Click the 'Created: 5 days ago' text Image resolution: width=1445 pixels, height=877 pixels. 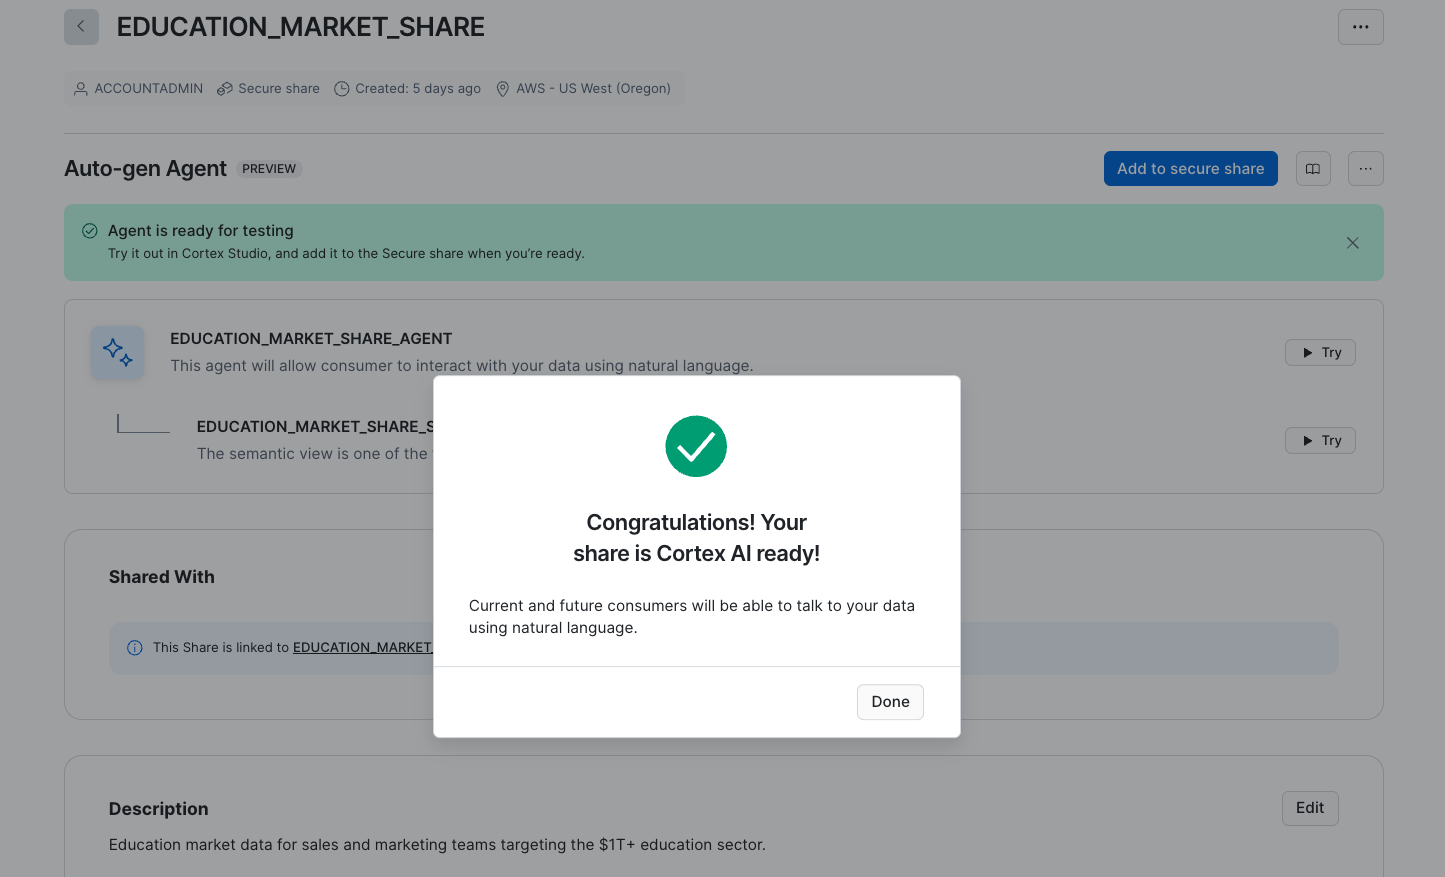click(418, 89)
